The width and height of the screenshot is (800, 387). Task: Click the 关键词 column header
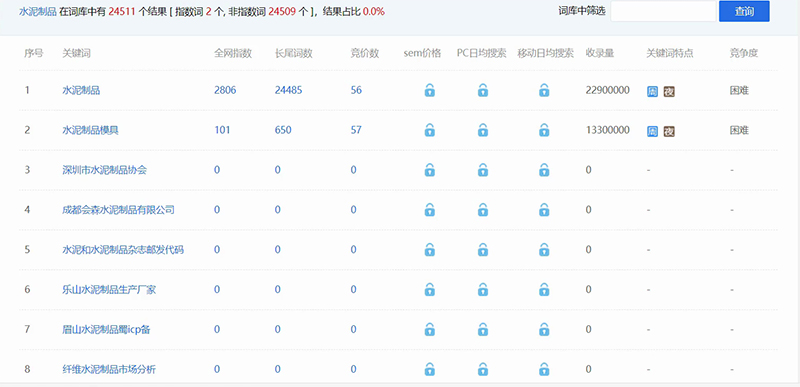76,54
